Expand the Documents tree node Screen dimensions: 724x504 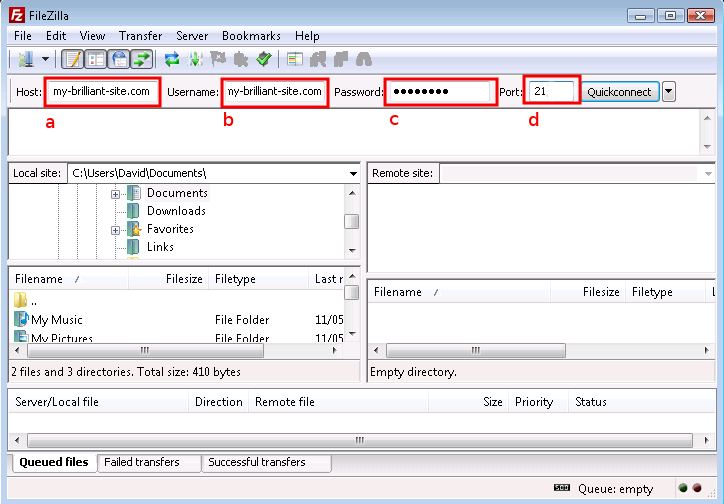click(115, 194)
